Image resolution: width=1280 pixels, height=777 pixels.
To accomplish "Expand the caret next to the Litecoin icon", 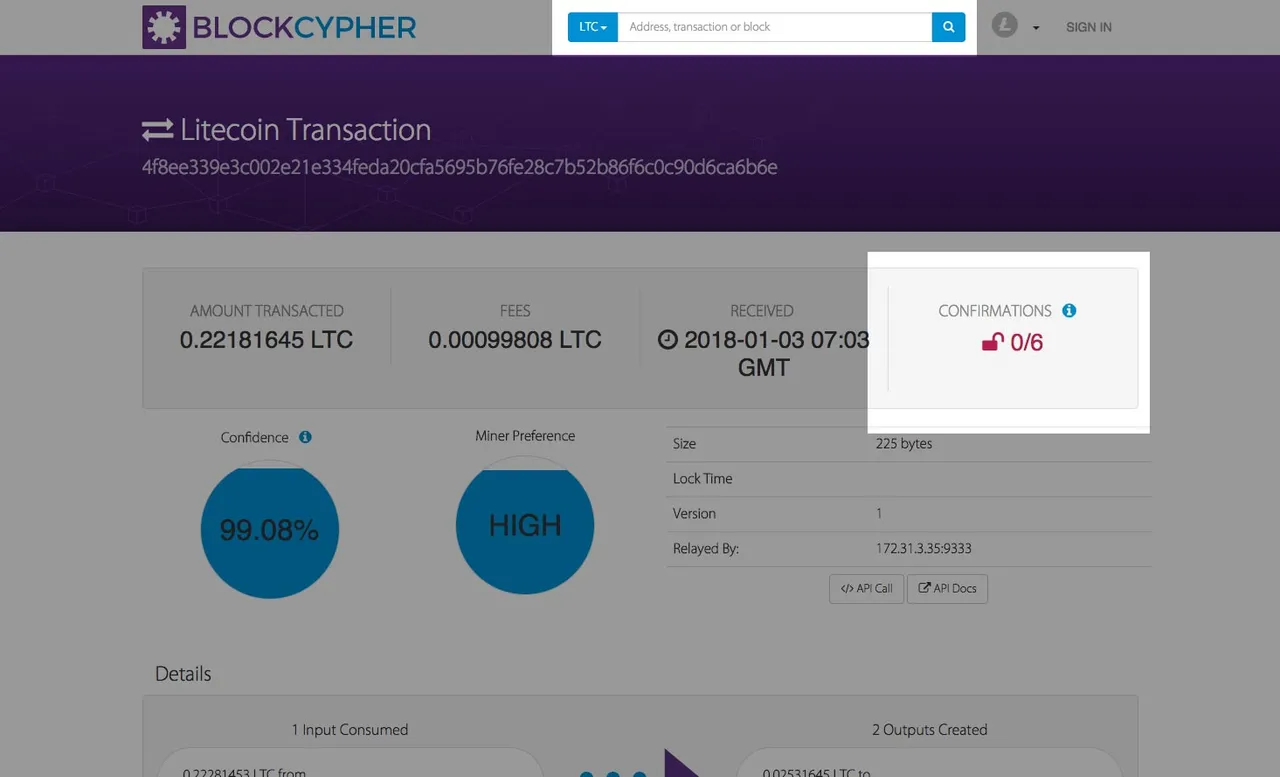I will 1036,28.
